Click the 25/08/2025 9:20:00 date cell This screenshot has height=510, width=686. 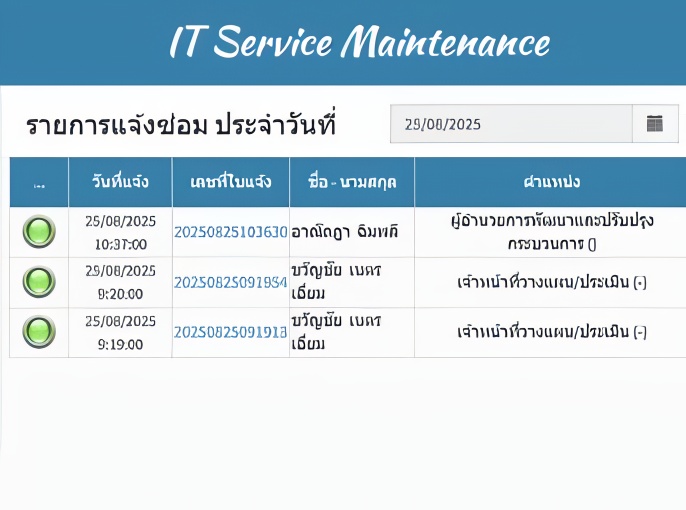point(120,282)
